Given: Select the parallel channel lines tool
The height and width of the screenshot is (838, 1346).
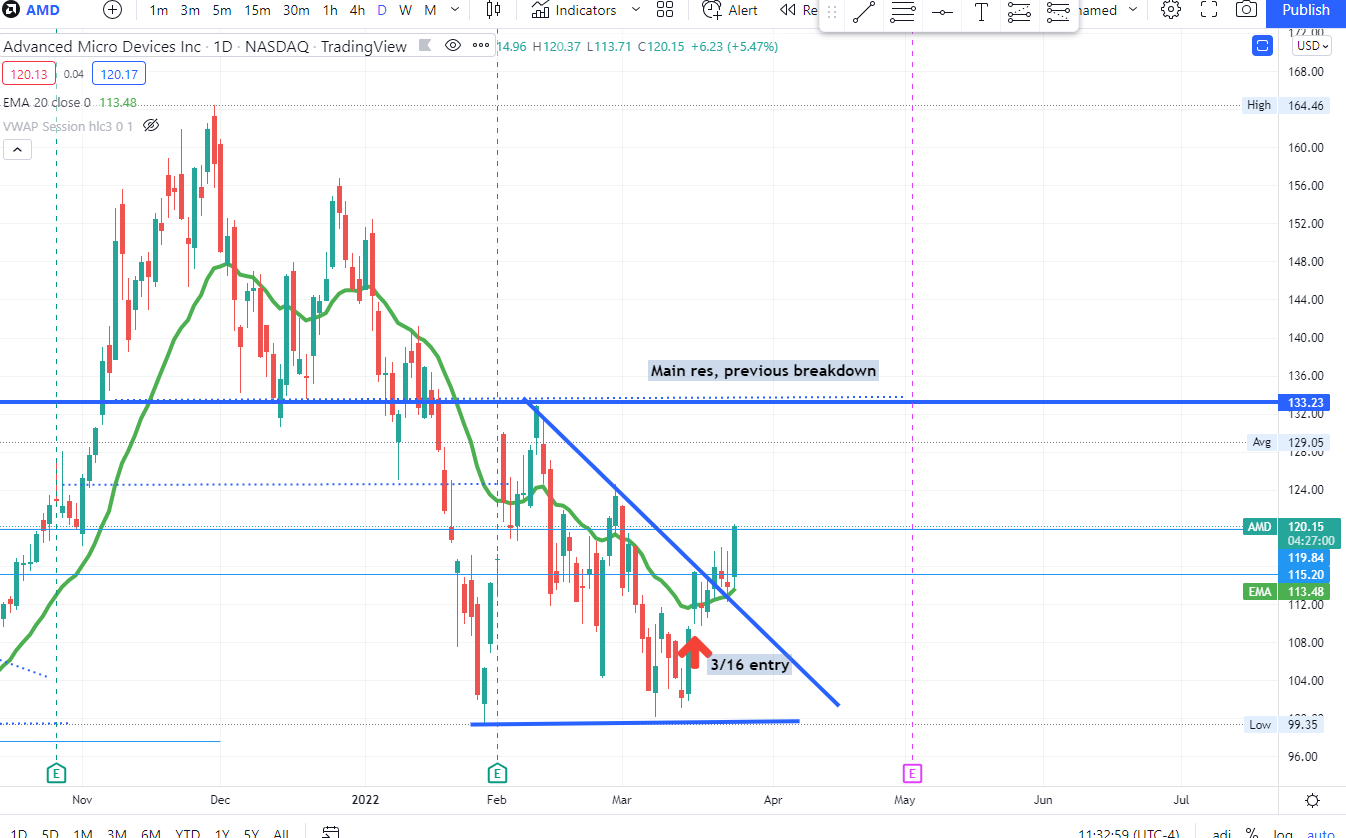Looking at the screenshot, I should (x=903, y=13).
